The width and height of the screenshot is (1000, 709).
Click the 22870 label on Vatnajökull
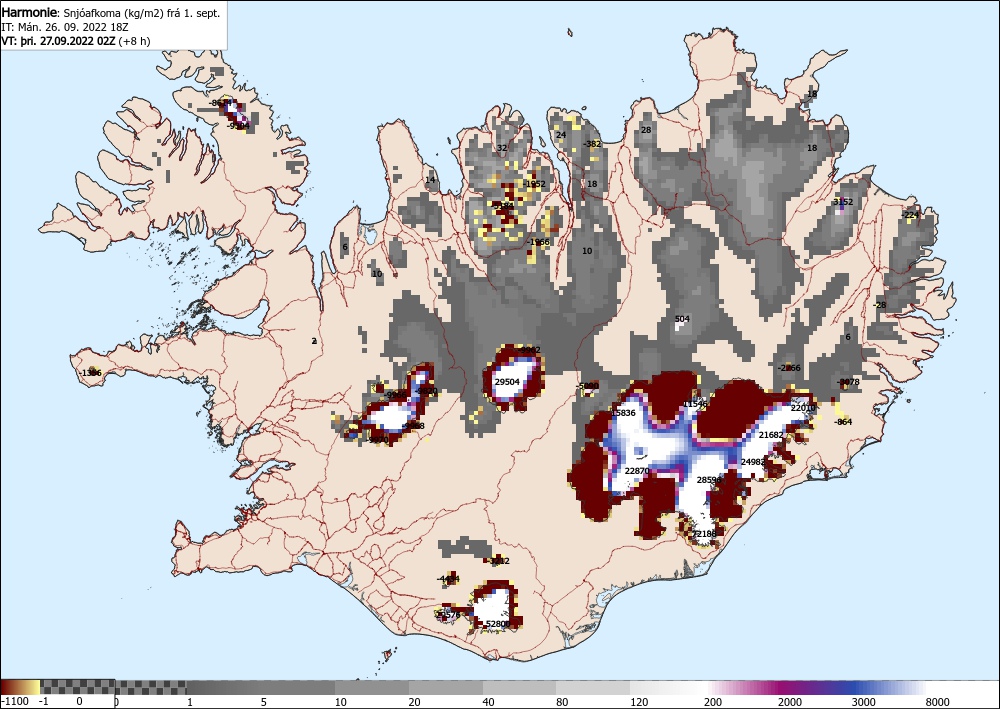637,471
